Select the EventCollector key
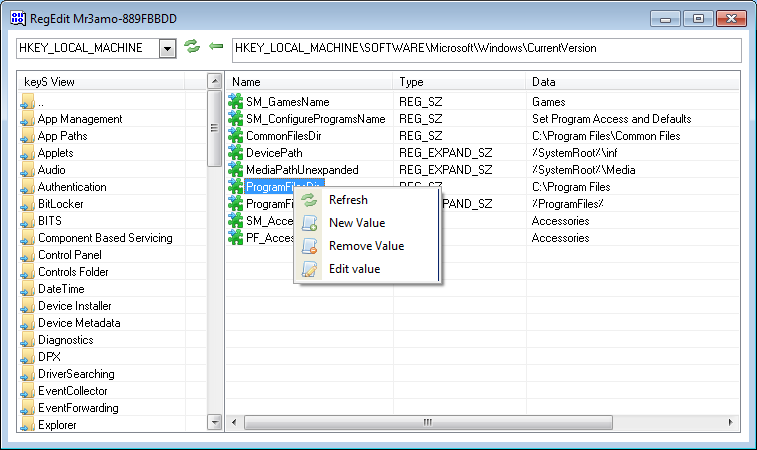Image resolution: width=757 pixels, height=450 pixels. [72, 391]
